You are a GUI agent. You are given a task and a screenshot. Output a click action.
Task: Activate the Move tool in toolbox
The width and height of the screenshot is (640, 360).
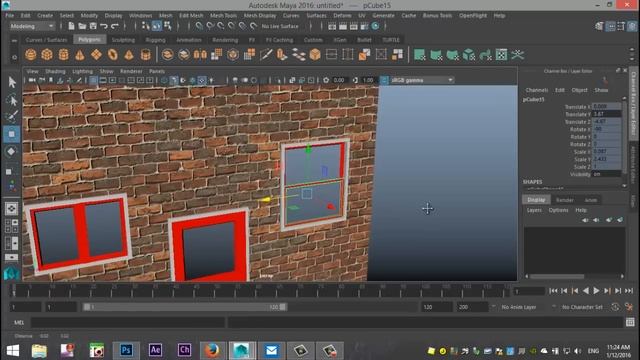coord(12,134)
